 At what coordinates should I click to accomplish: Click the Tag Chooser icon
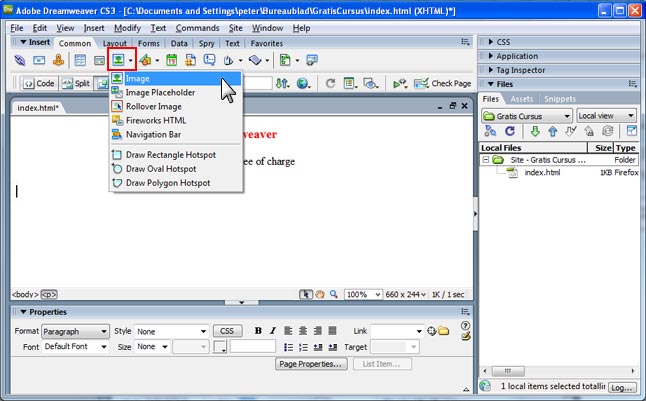tap(312, 60)
